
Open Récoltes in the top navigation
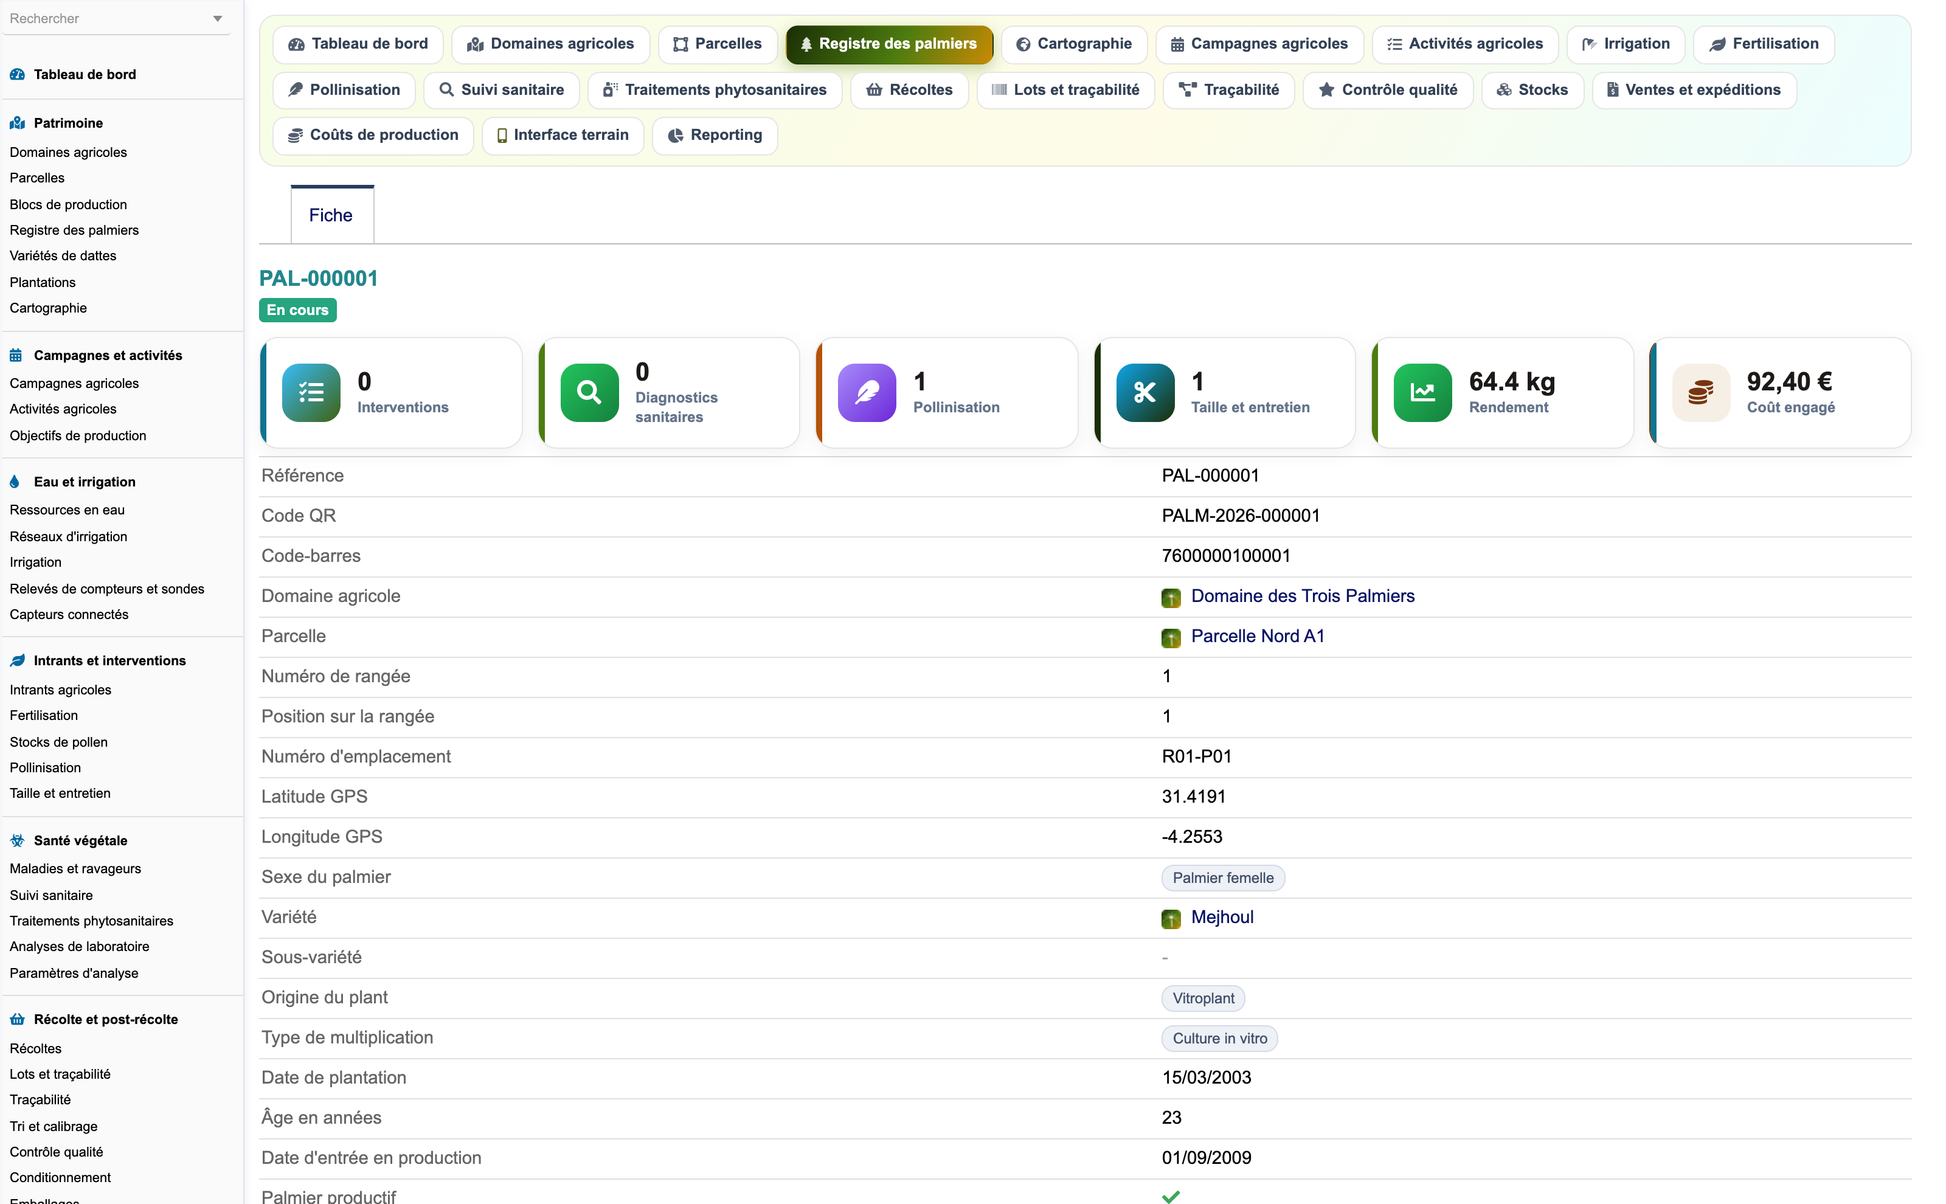coord(909,90)
